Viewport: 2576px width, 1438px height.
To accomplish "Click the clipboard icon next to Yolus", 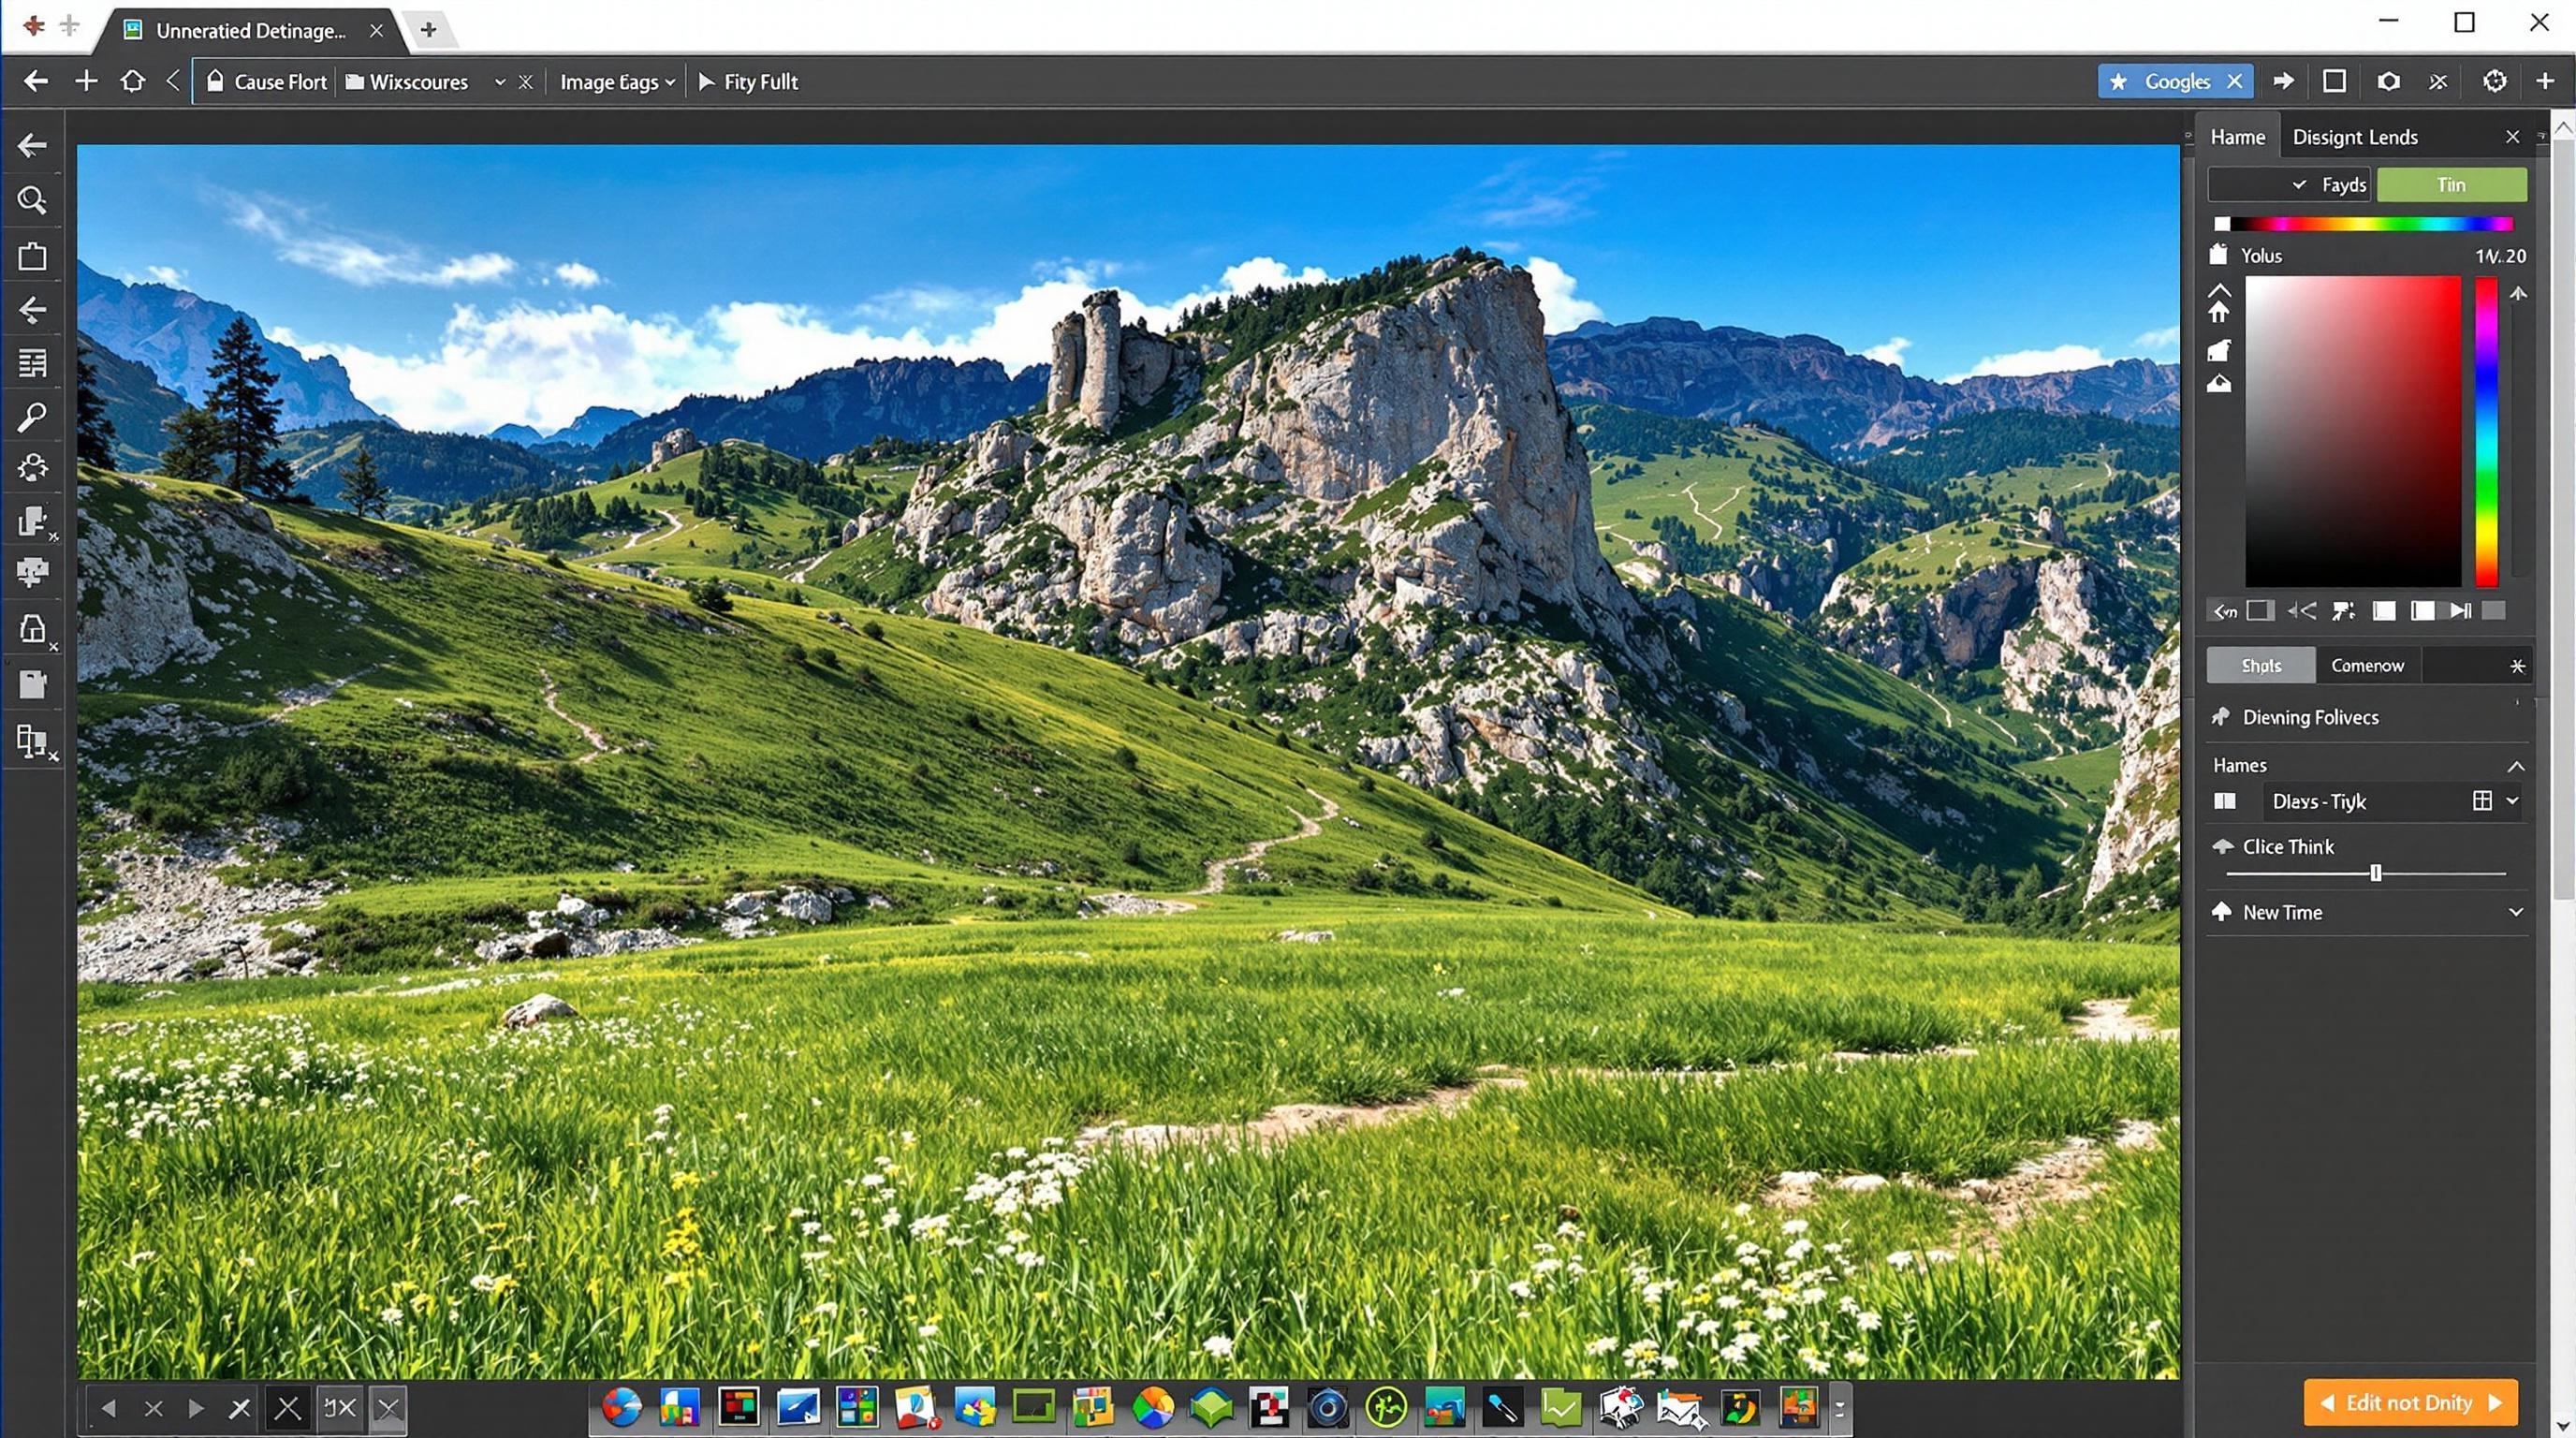I will point(2218,254).
